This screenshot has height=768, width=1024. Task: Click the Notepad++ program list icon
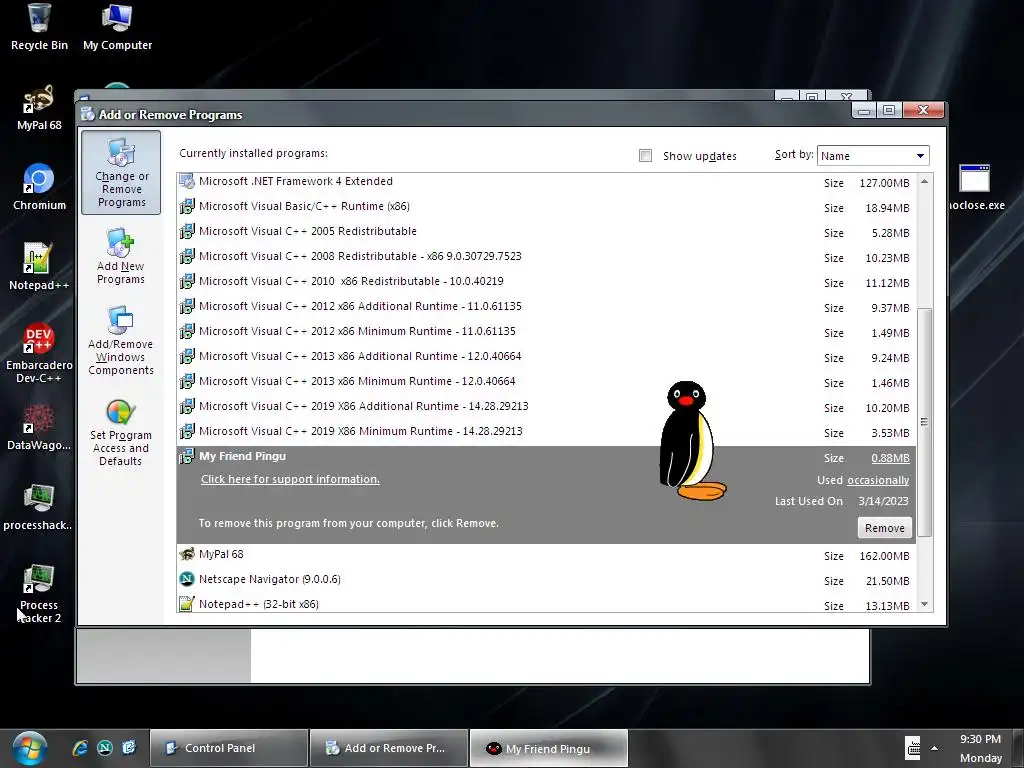click(187, 604)
